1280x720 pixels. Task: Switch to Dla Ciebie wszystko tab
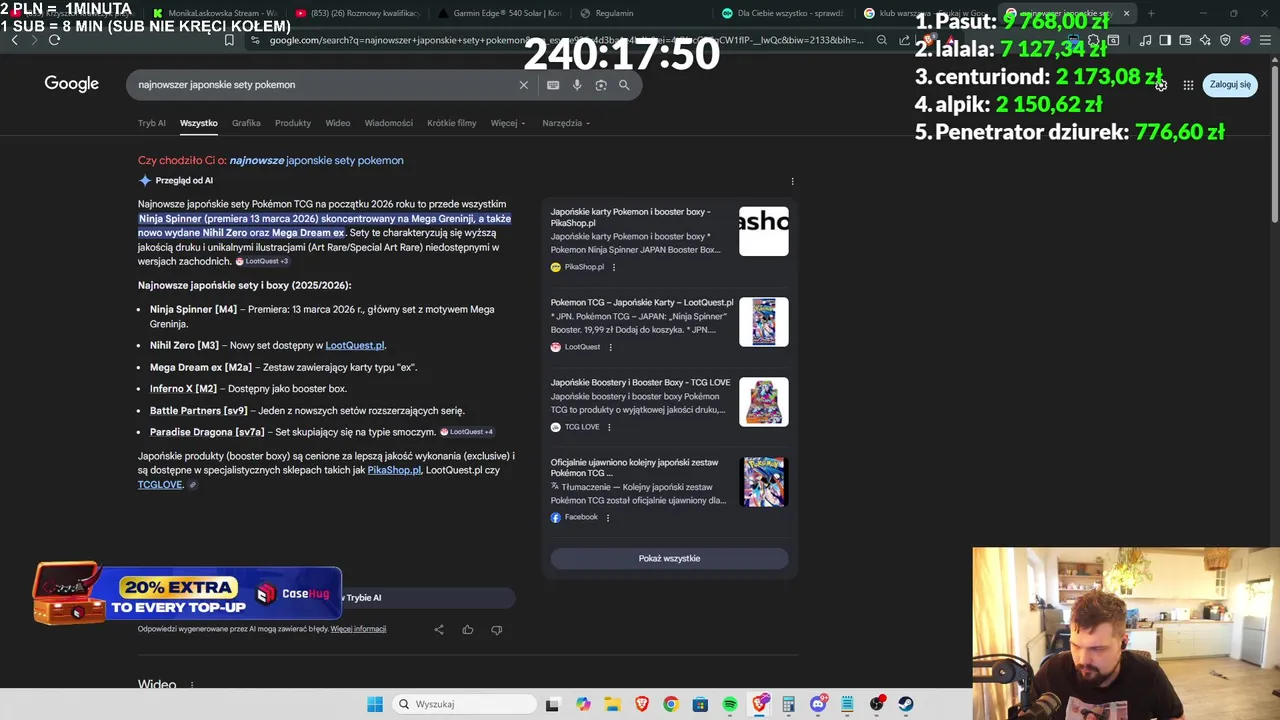(x=783, y=13)
